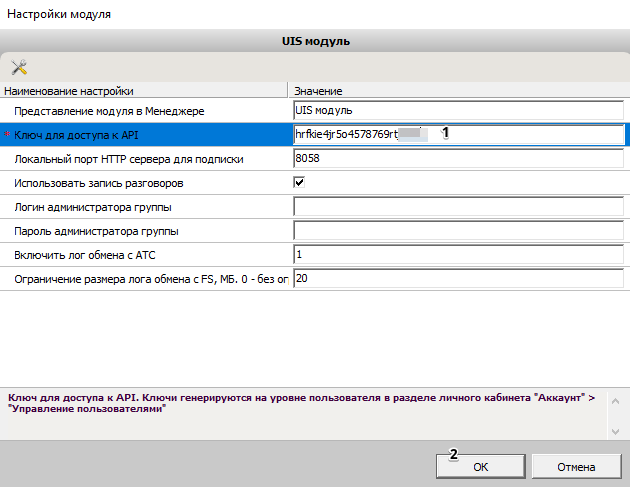
Task: Select the 'Ключ для доступа к API' row label
Action: click(x=76, y=135)
